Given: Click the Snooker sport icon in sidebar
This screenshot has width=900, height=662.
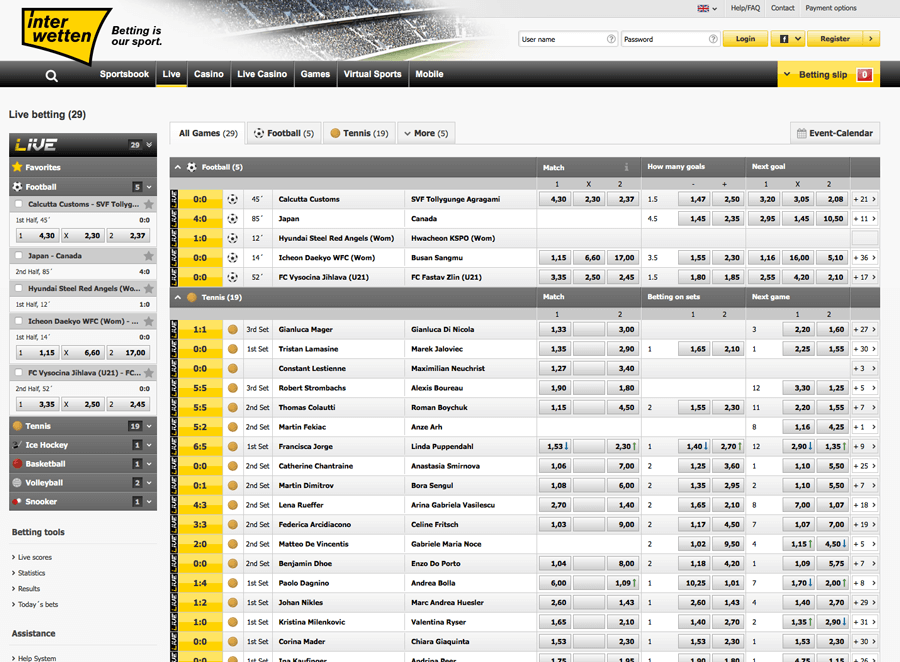Looking at the screenshot, I should pos(17,502).
